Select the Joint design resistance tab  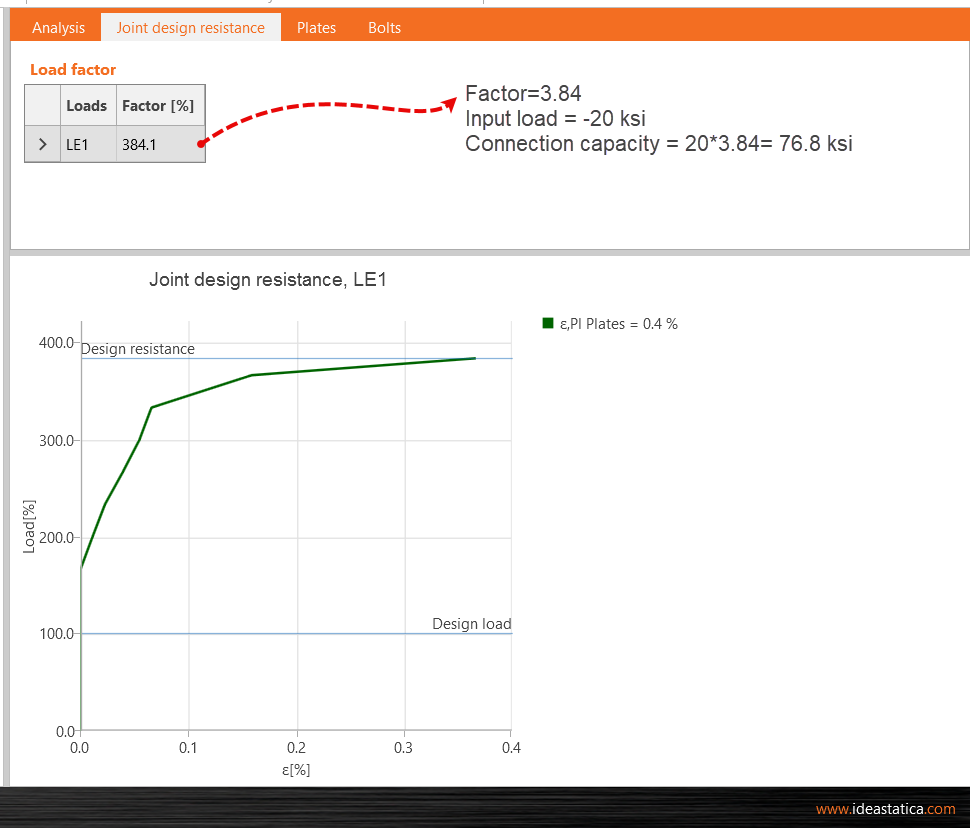[x=191, y=28]
